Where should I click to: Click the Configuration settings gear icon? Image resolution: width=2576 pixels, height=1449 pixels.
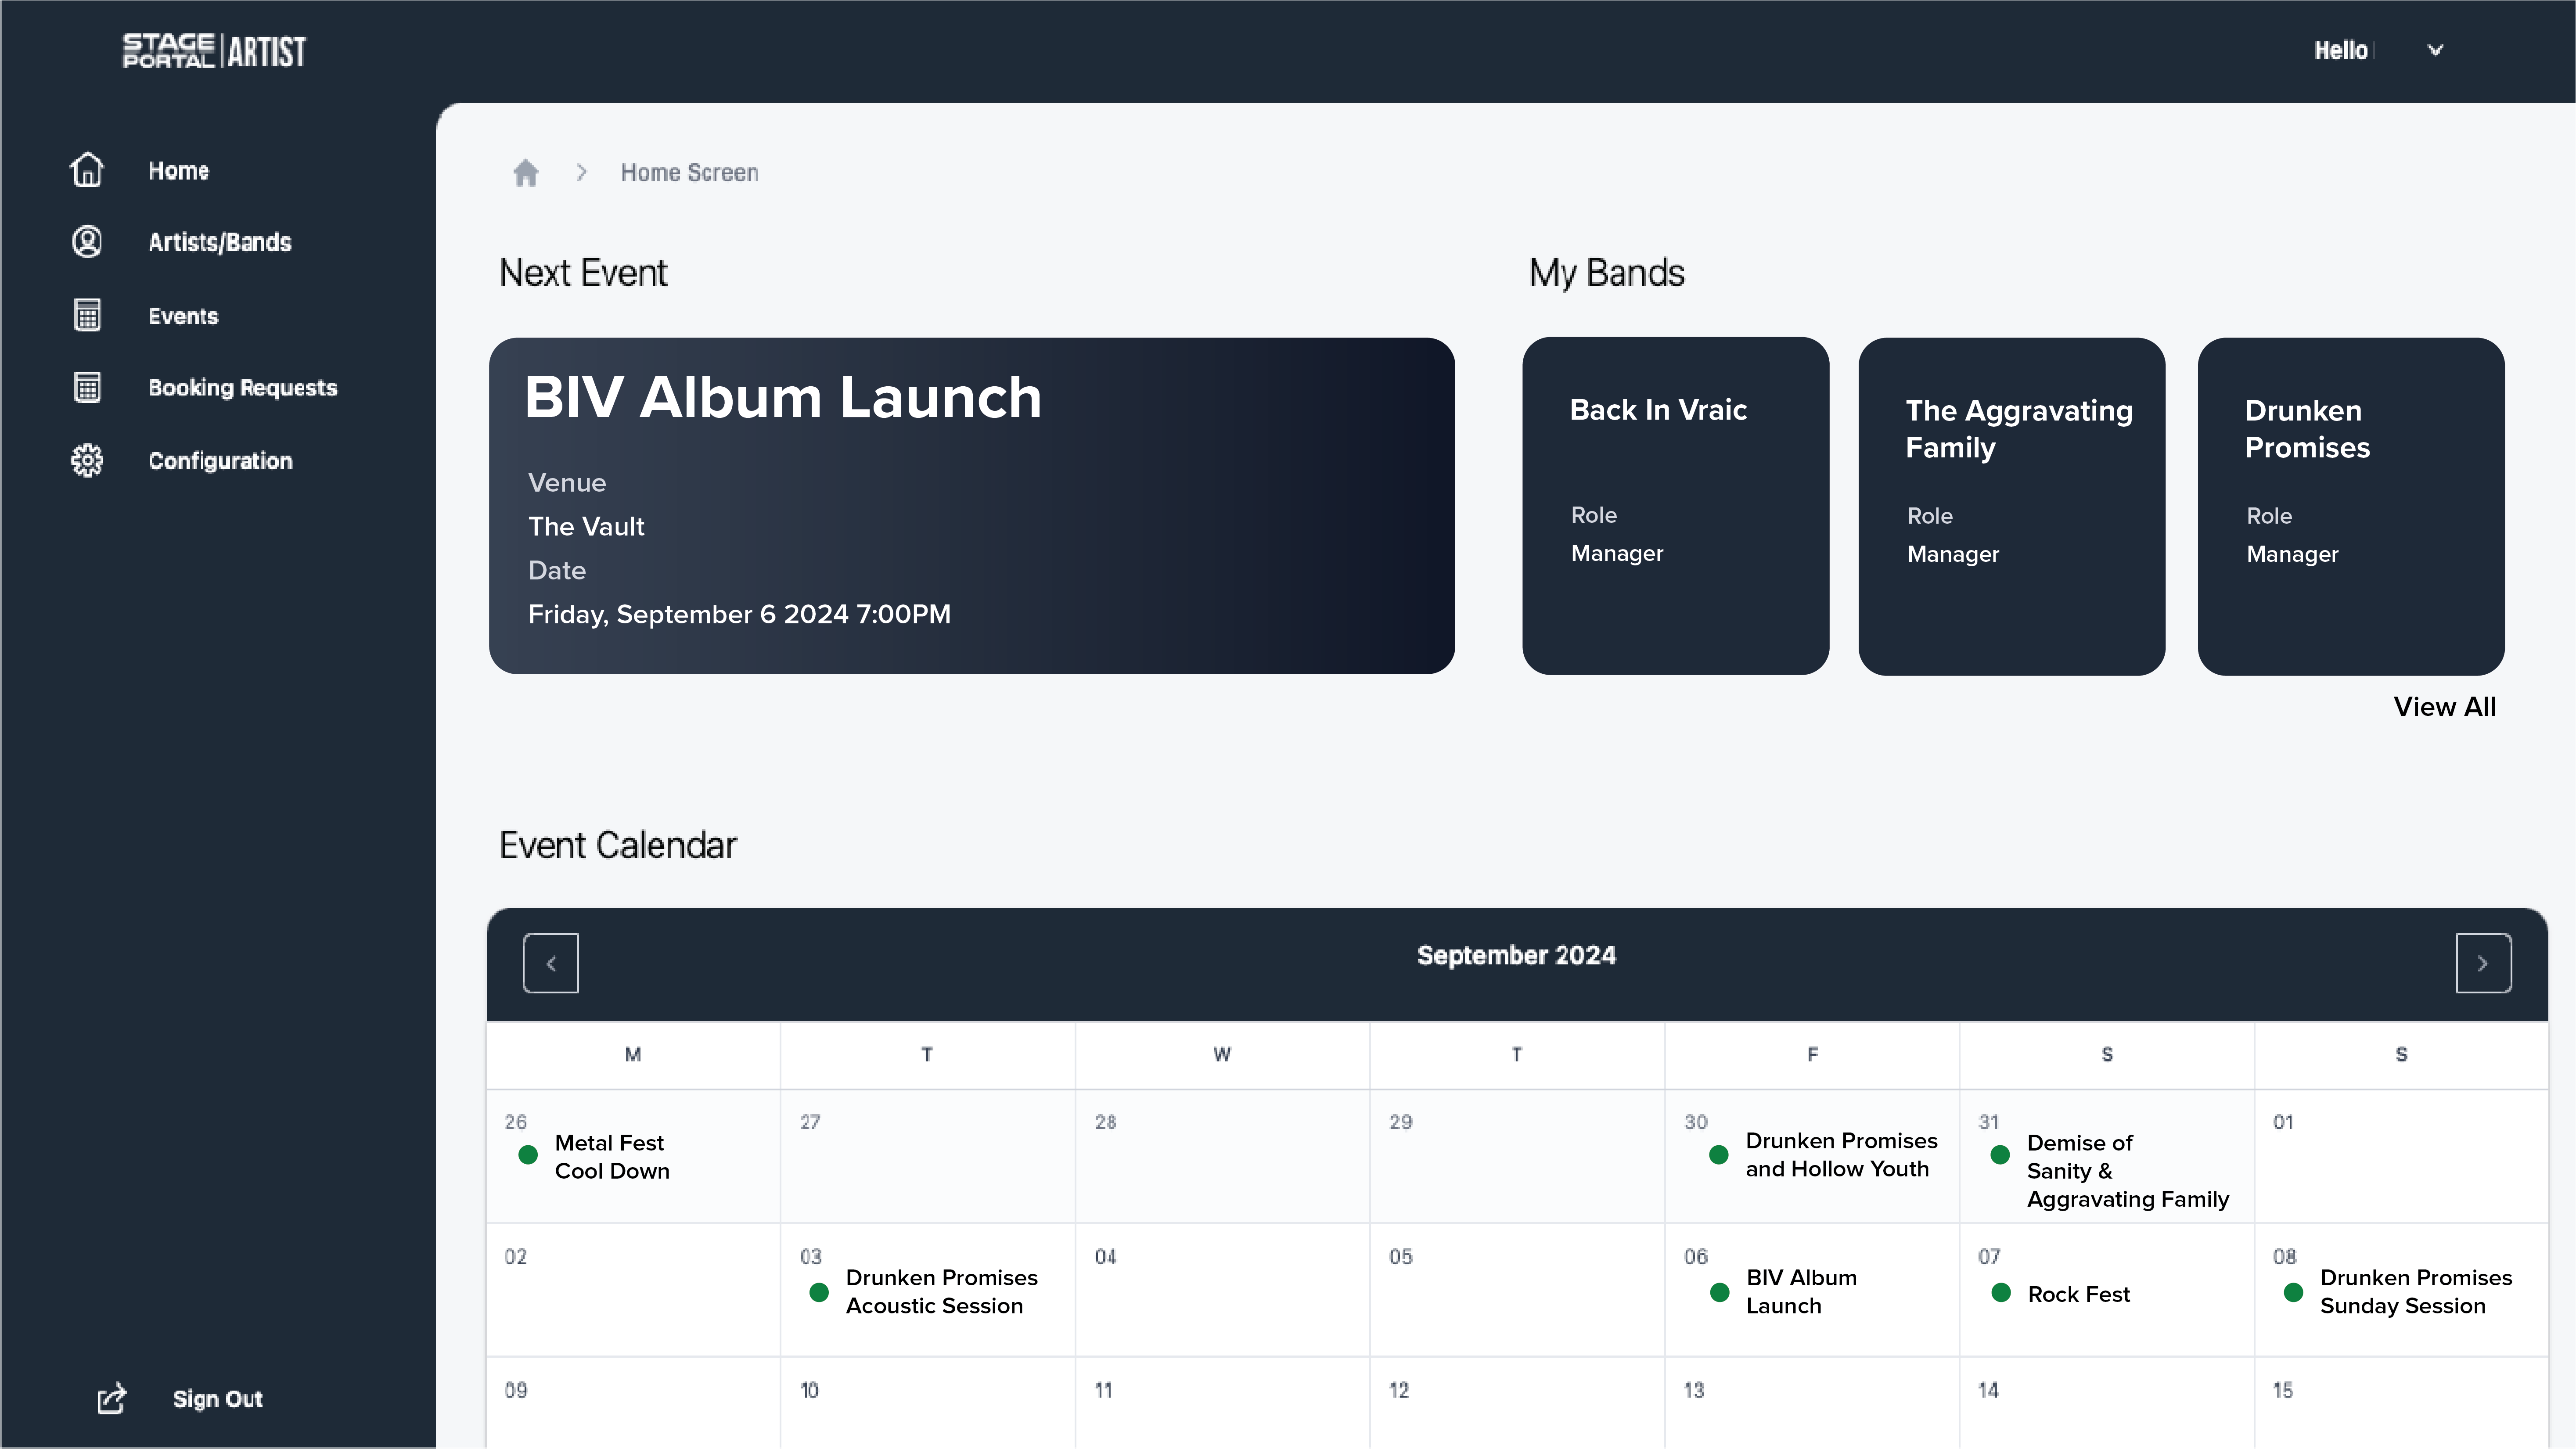click(86, 460)
